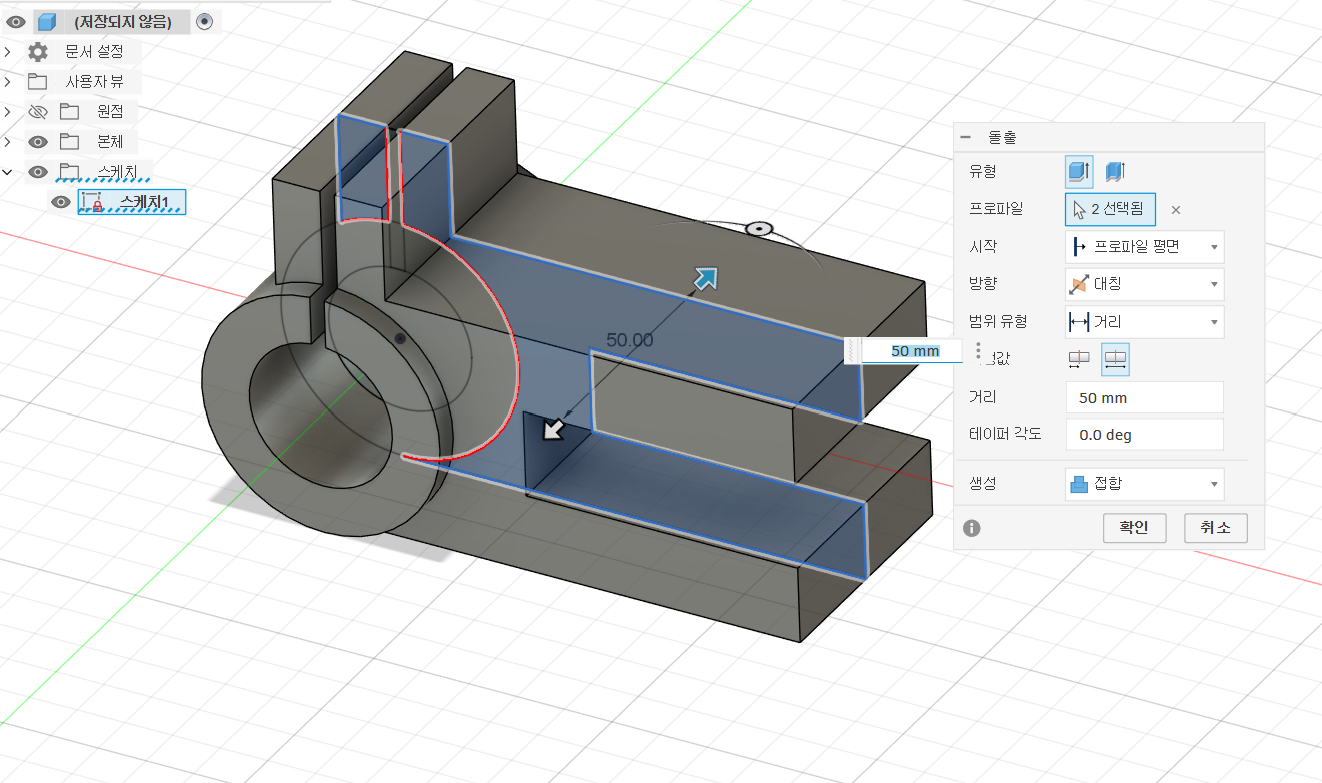The width and height of the screenshot is (1322, 783).
Task: Click the locked sketch icon of 스케치1
Action: [x=92, y=202]
